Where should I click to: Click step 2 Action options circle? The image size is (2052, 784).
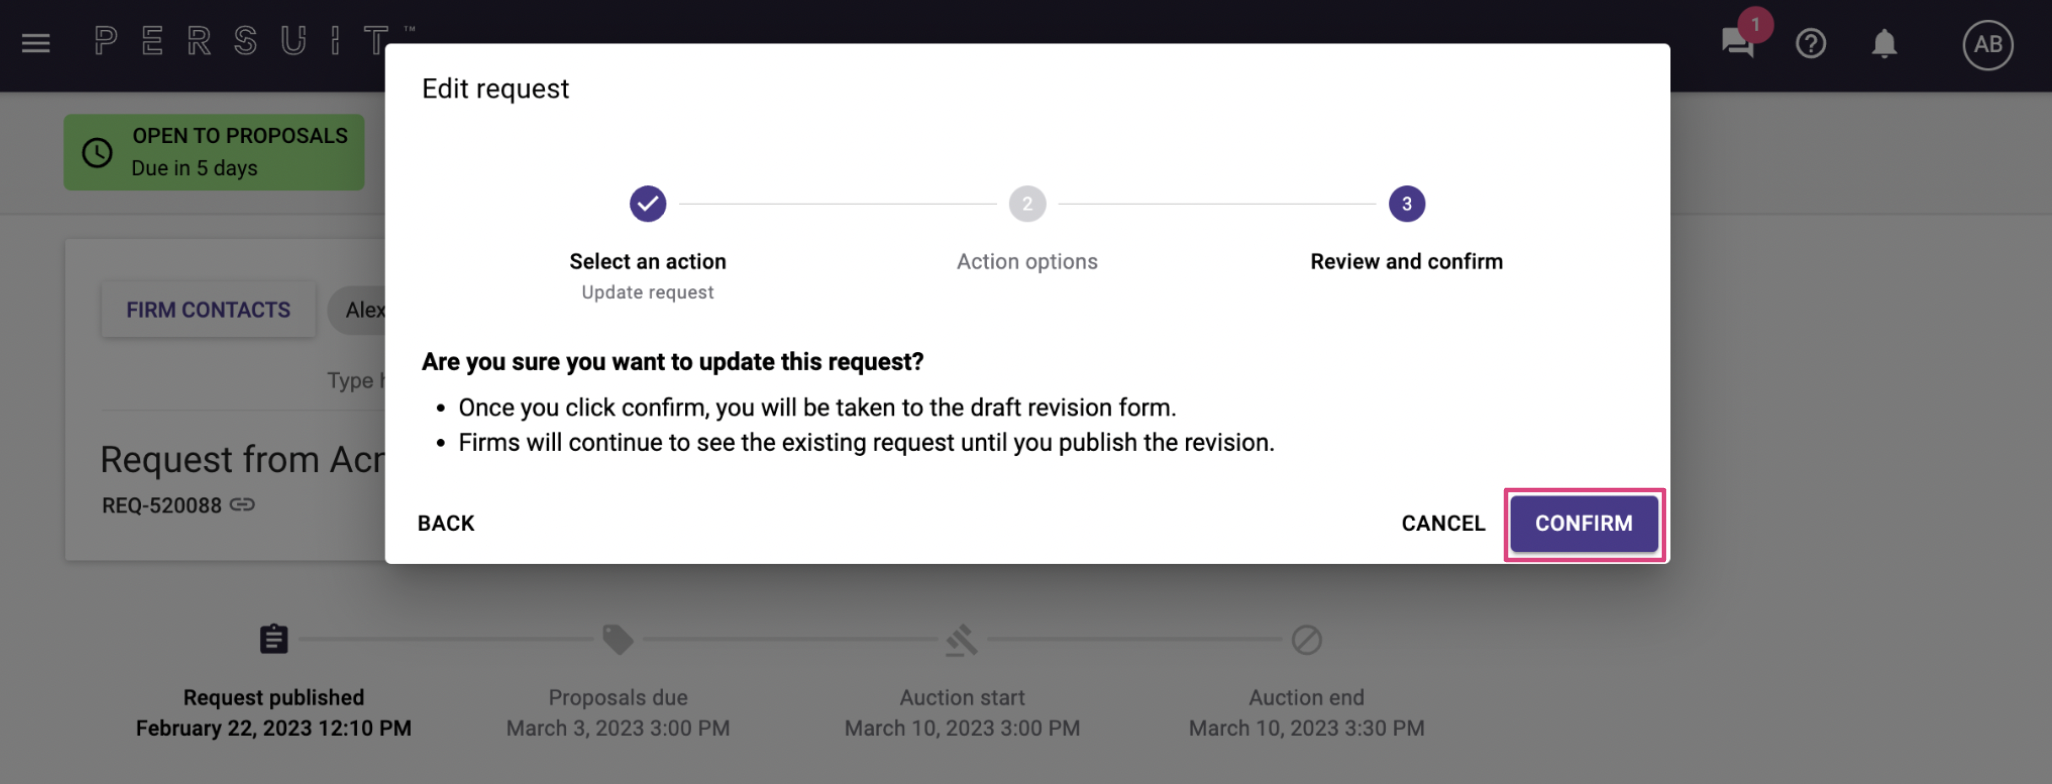click(x=1027, y=204)
